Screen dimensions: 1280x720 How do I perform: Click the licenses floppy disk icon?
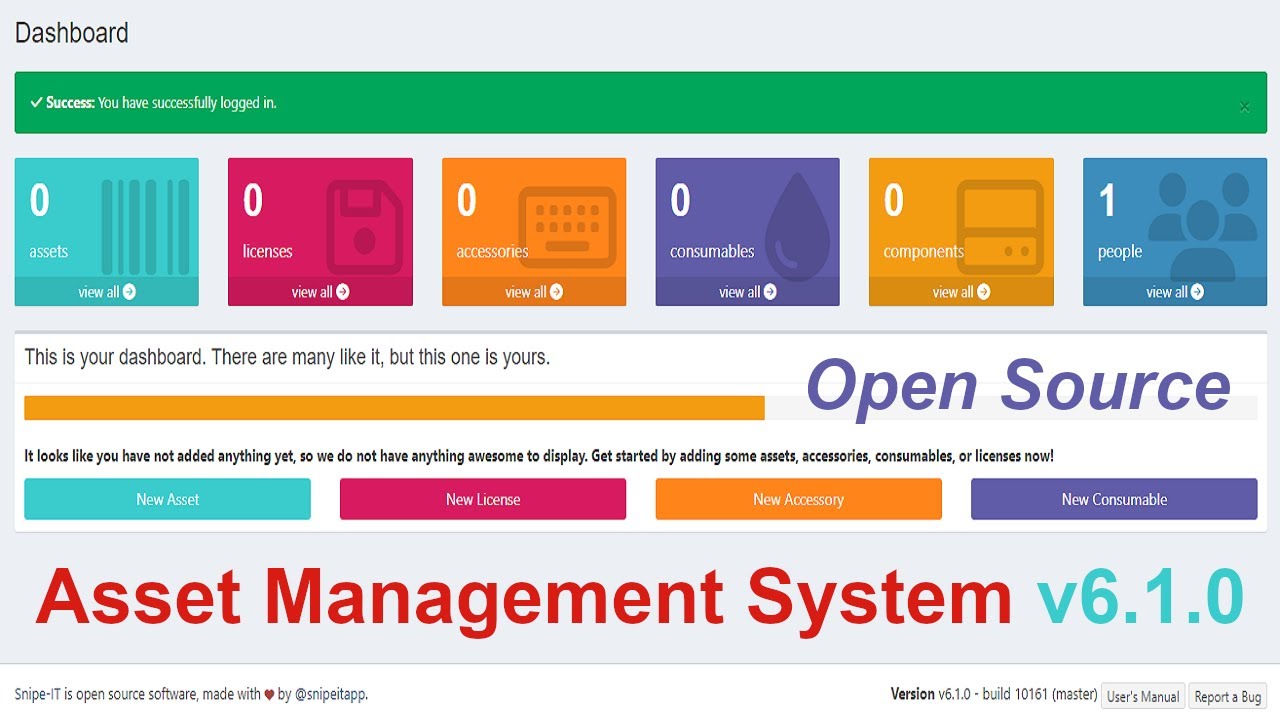365,227
